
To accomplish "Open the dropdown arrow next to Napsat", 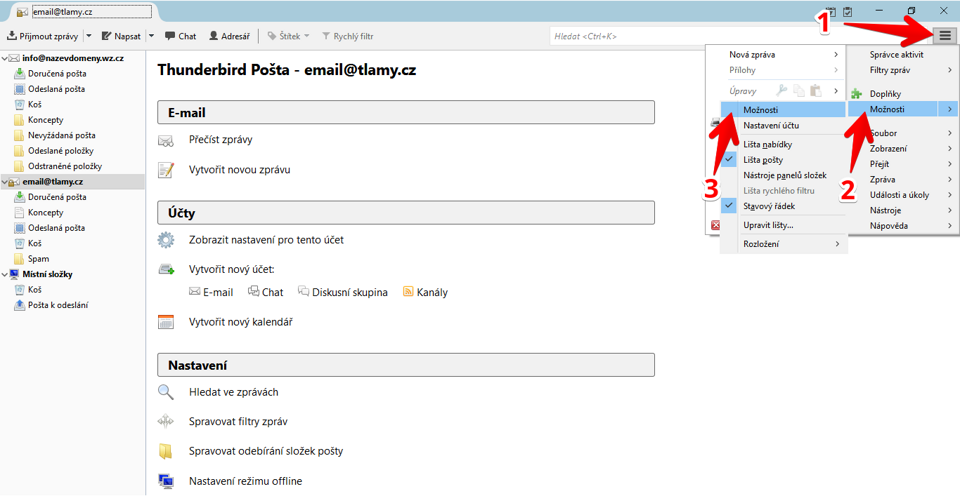I will [x=152, y=36].
